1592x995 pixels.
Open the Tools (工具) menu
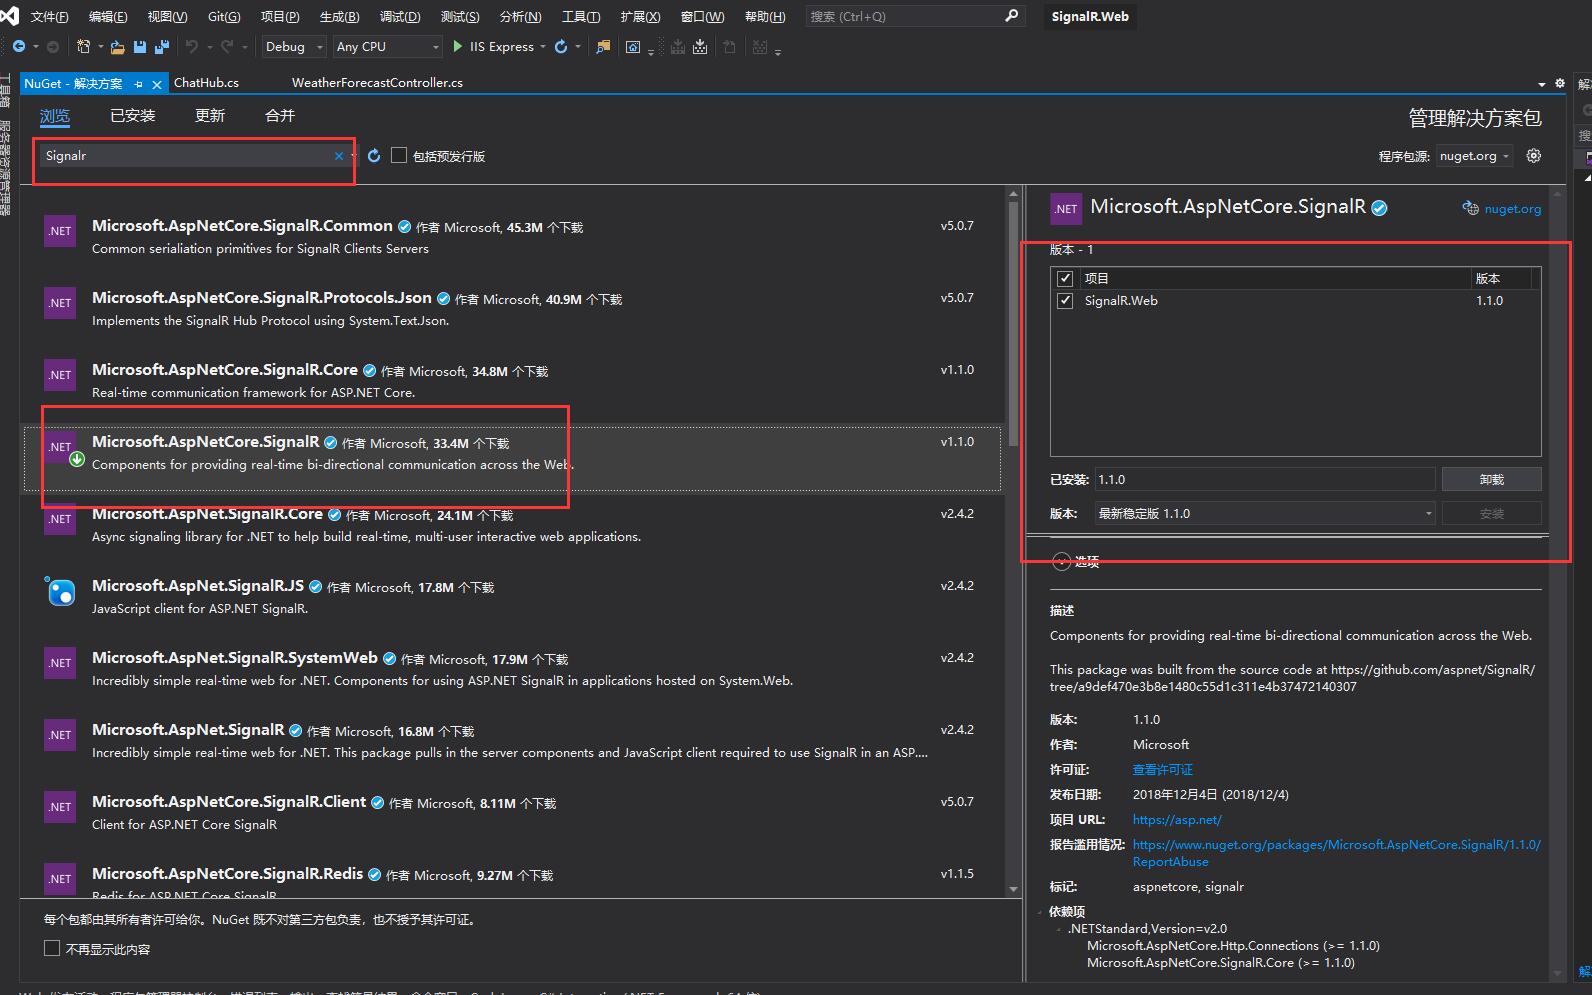click(581, 16)
